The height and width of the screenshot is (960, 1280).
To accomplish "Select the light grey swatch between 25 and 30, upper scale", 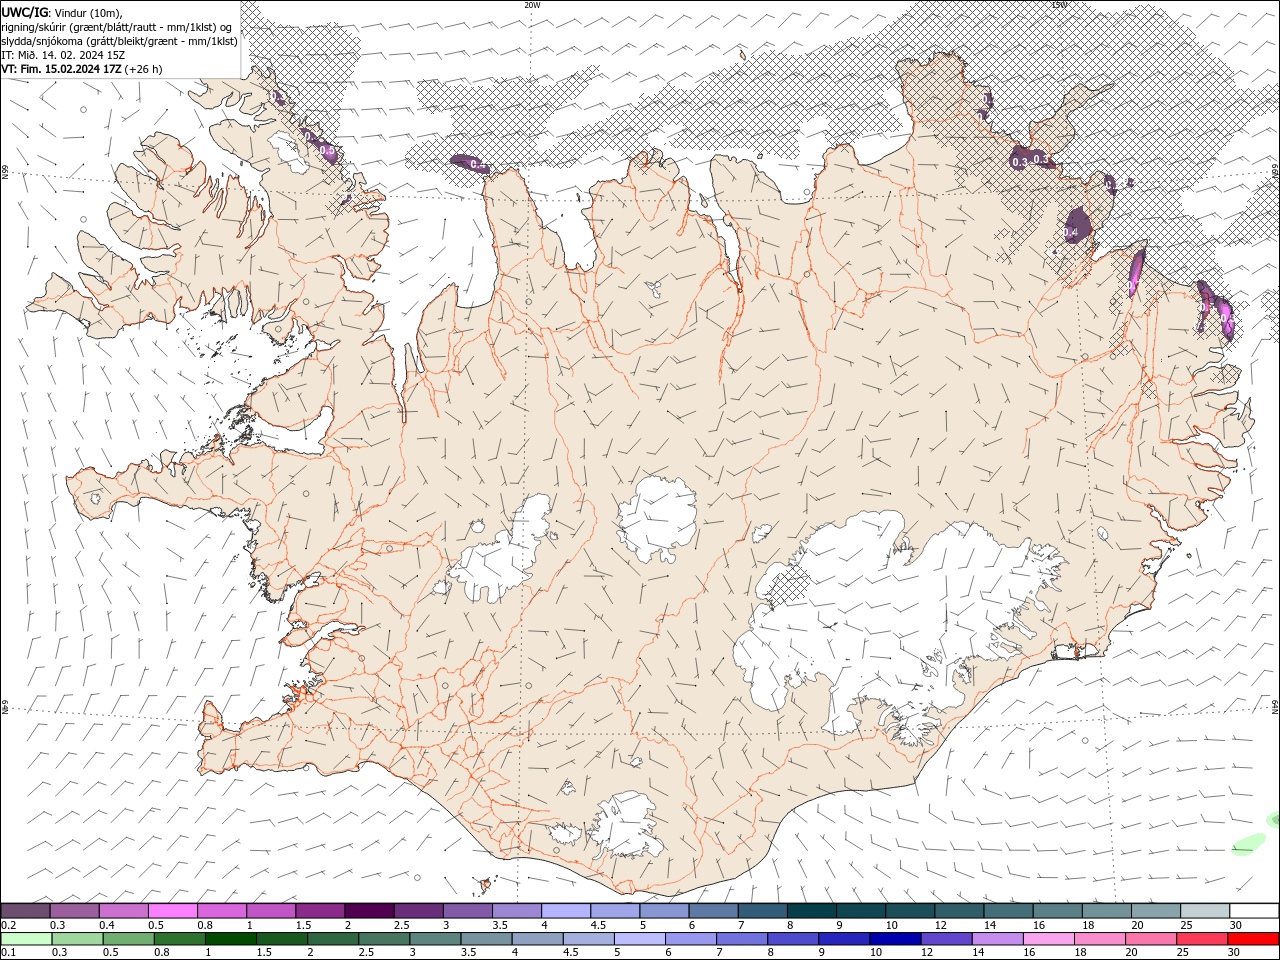I will (1204, 911).
